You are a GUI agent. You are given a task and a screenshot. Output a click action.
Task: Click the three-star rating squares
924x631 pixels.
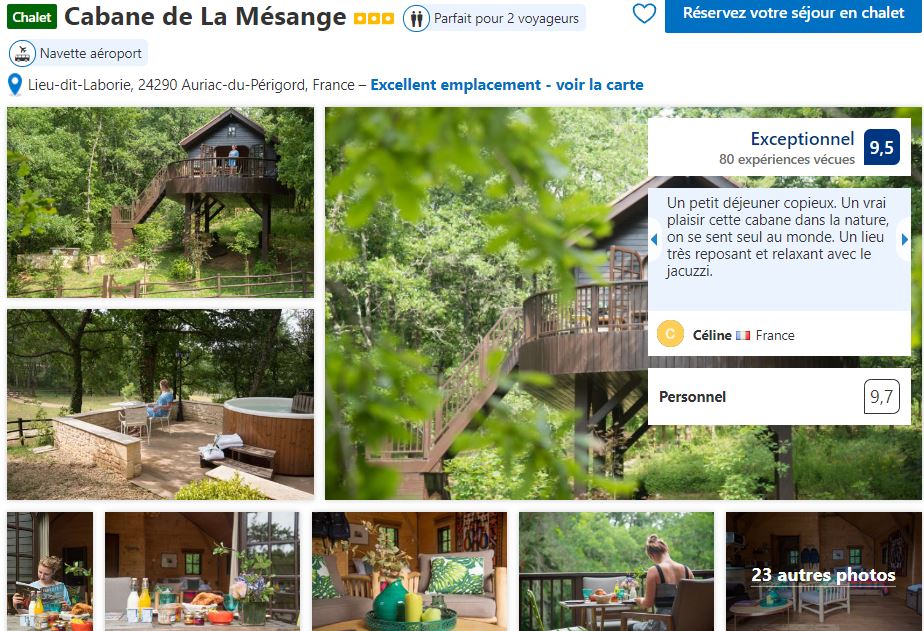coord(374,19)
